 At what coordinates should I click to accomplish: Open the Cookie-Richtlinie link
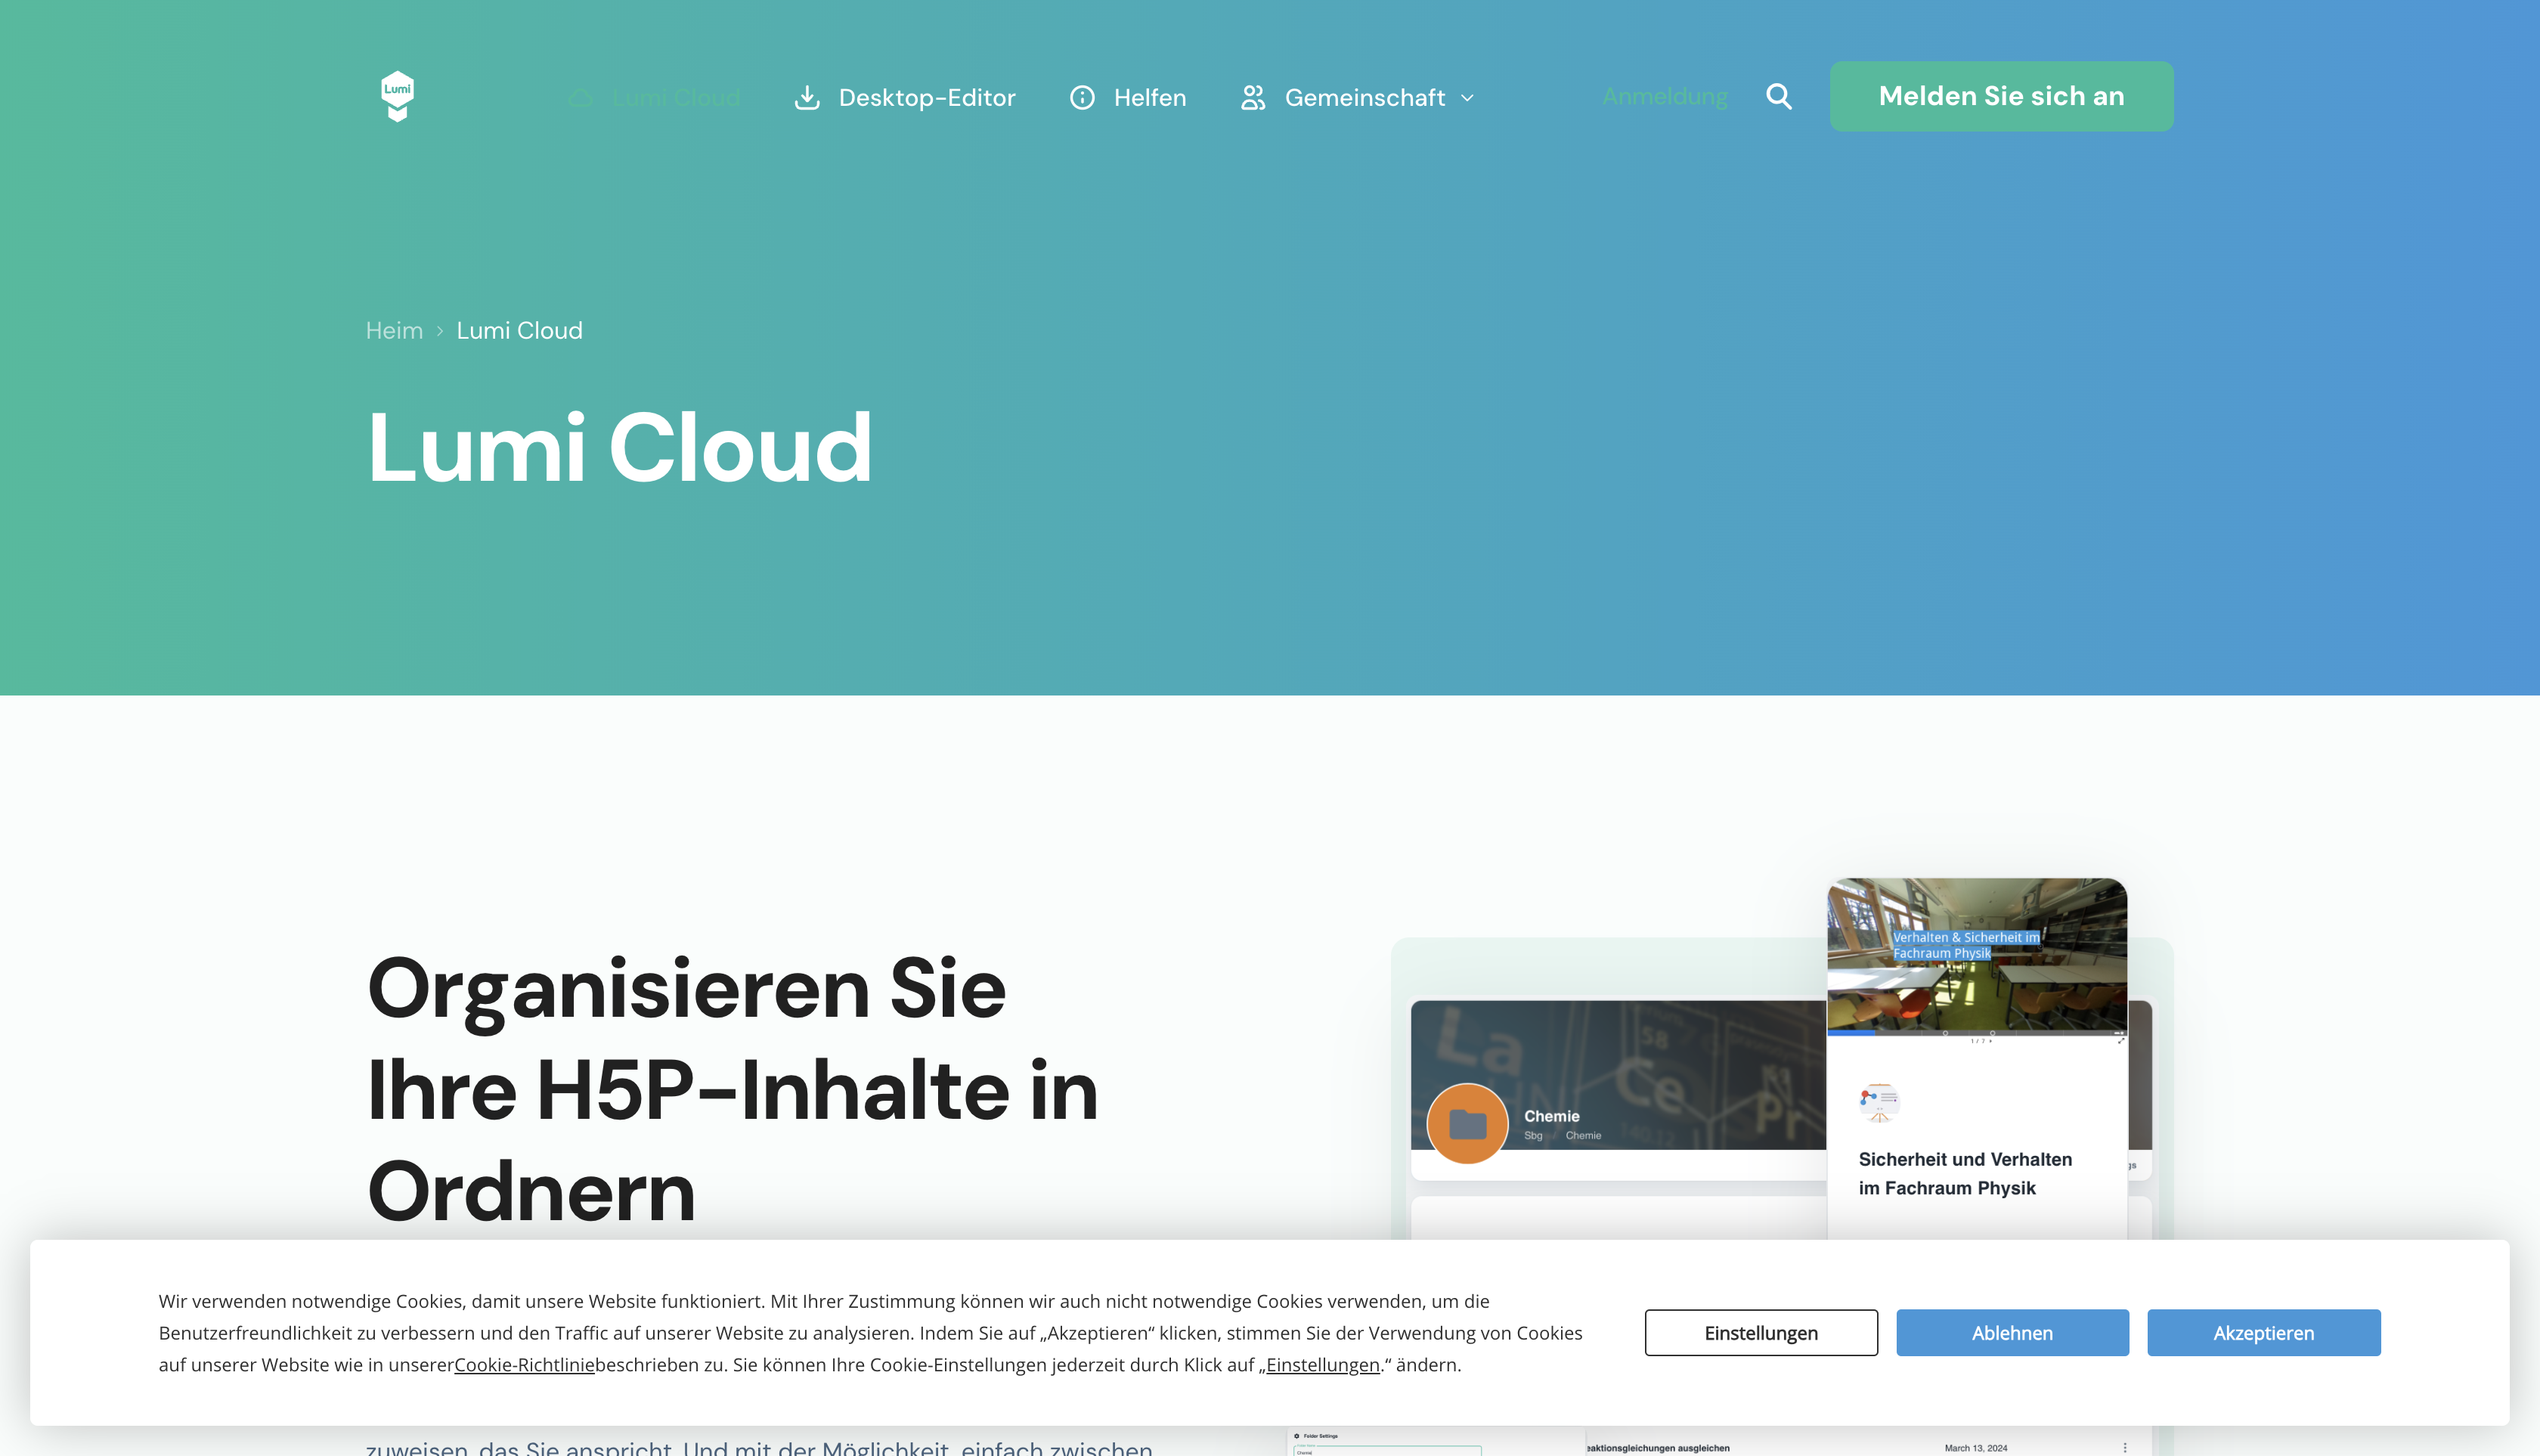click(524, 1365)
